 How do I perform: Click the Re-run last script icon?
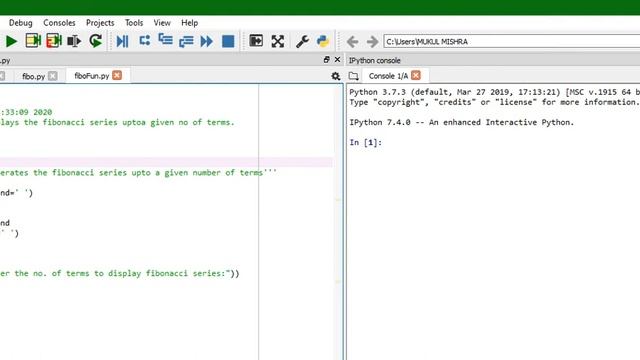pyautogui.click(x=96, y=41)
